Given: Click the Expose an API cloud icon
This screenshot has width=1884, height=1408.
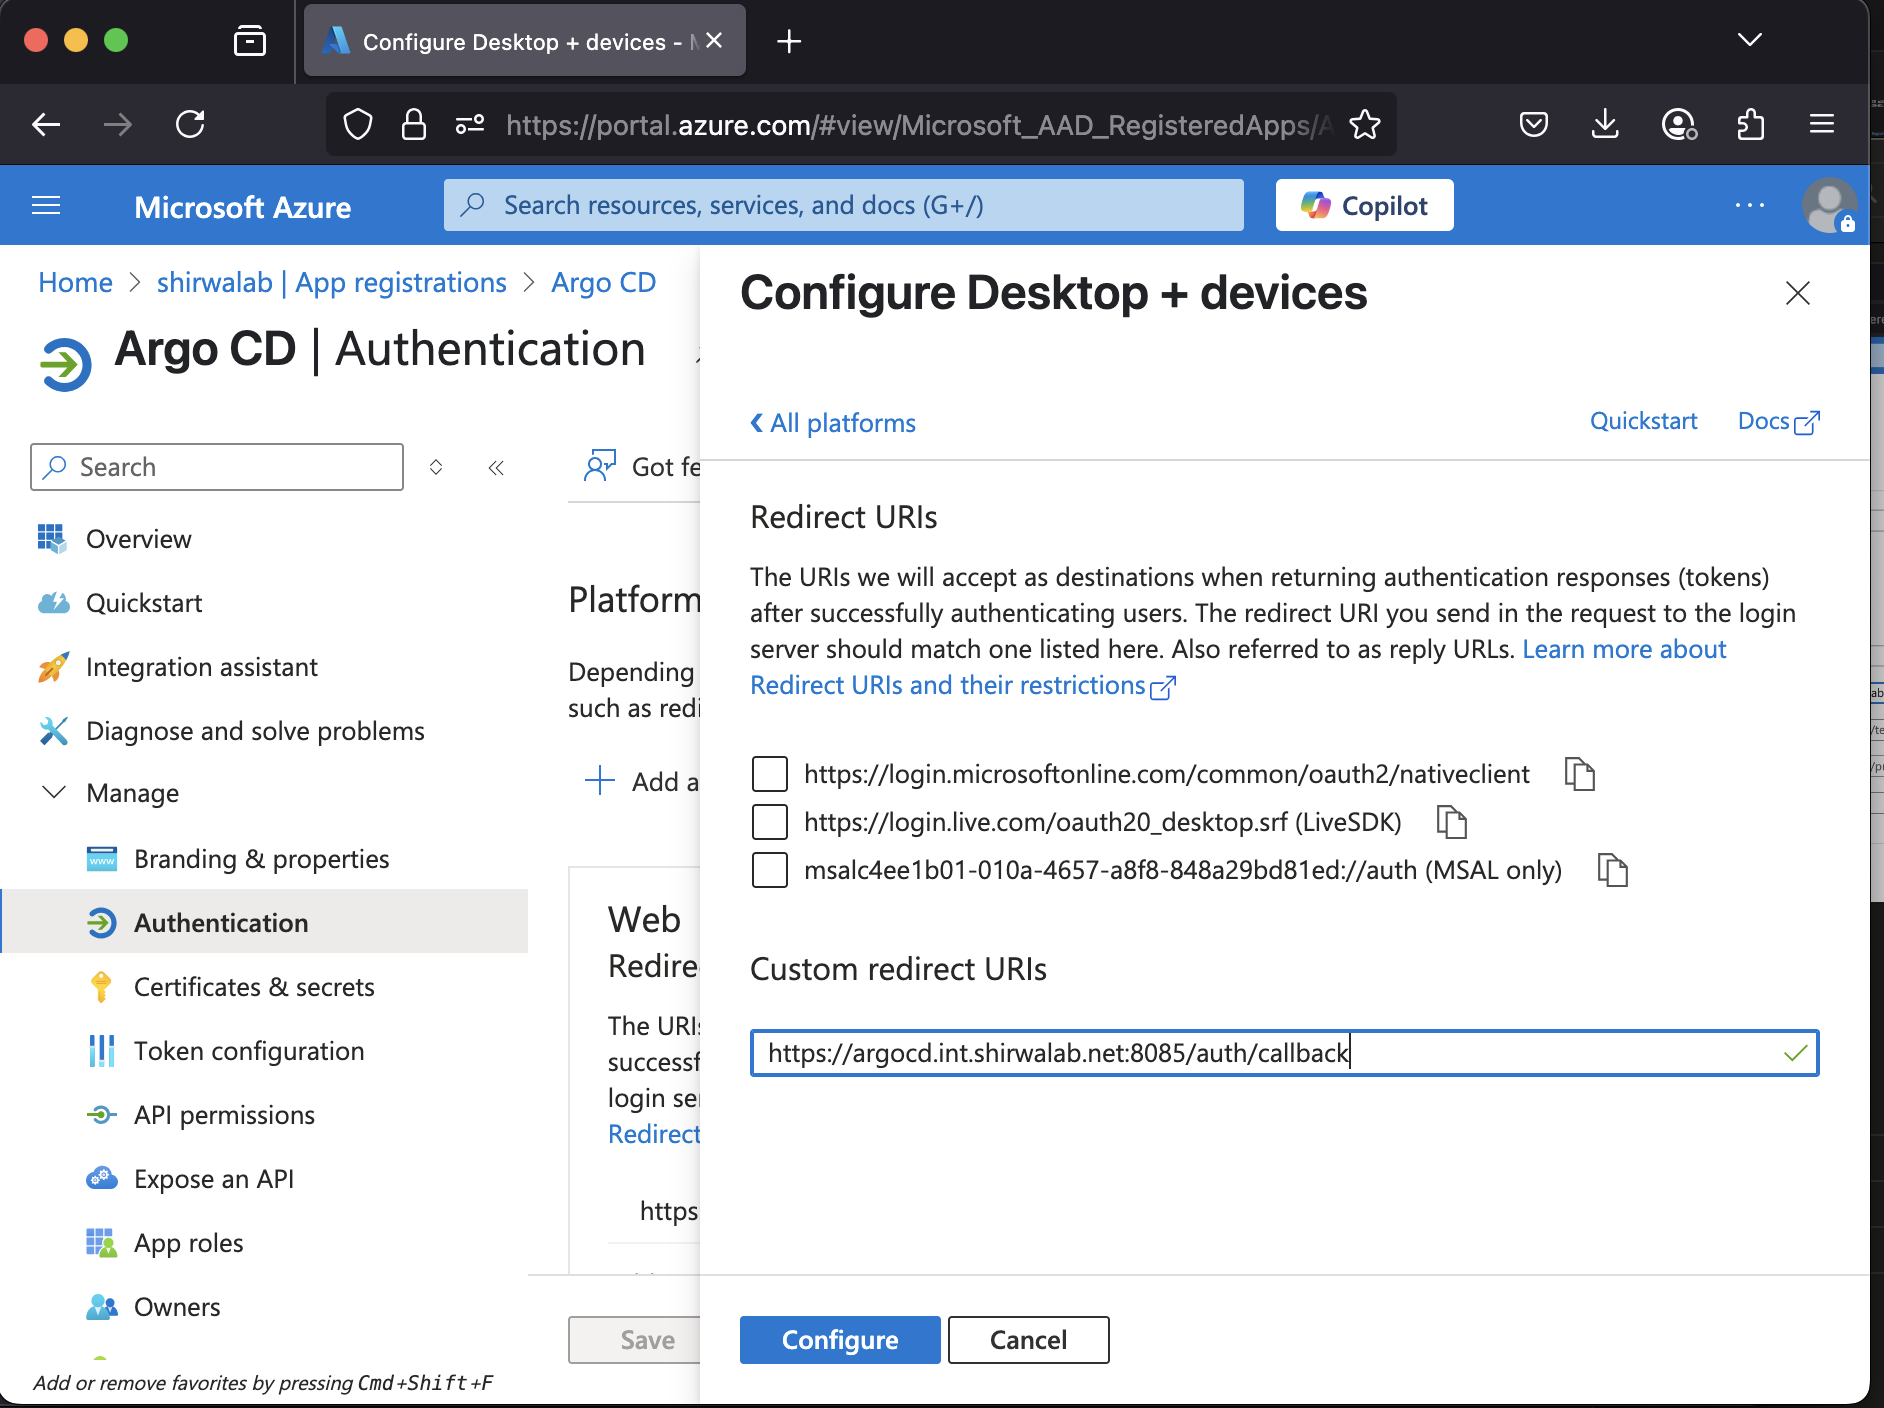Looking at the screenshot, I should point(102,1178).
